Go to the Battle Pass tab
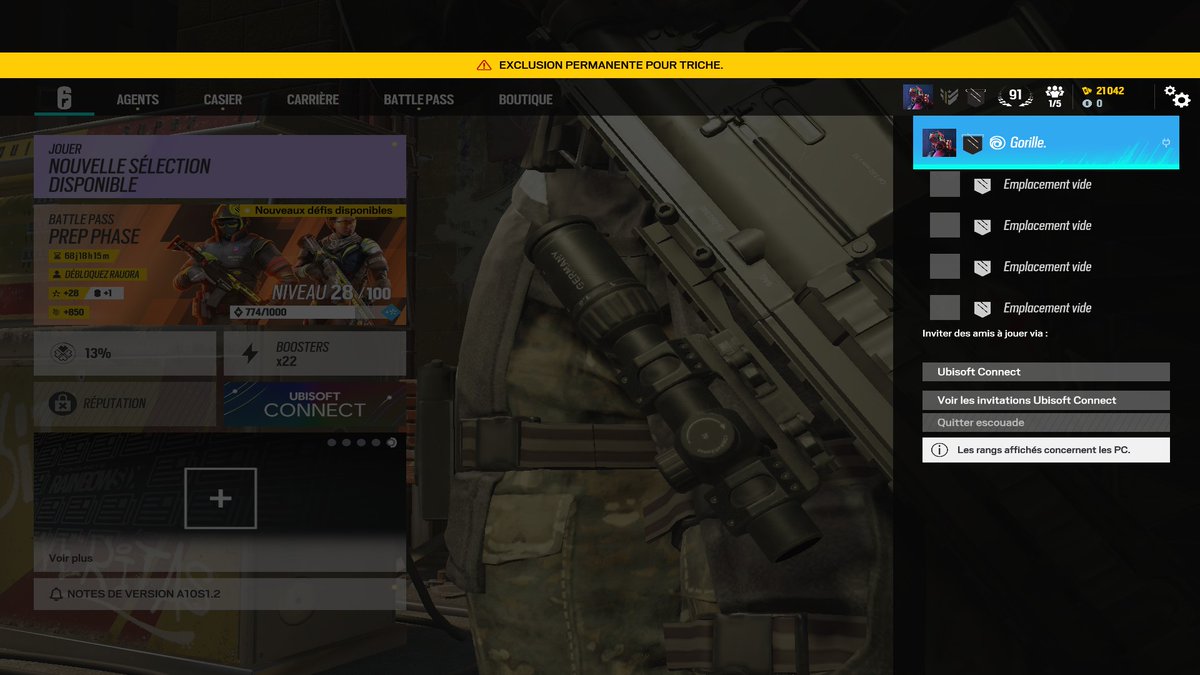1200x675 pixels. point(418,100)
